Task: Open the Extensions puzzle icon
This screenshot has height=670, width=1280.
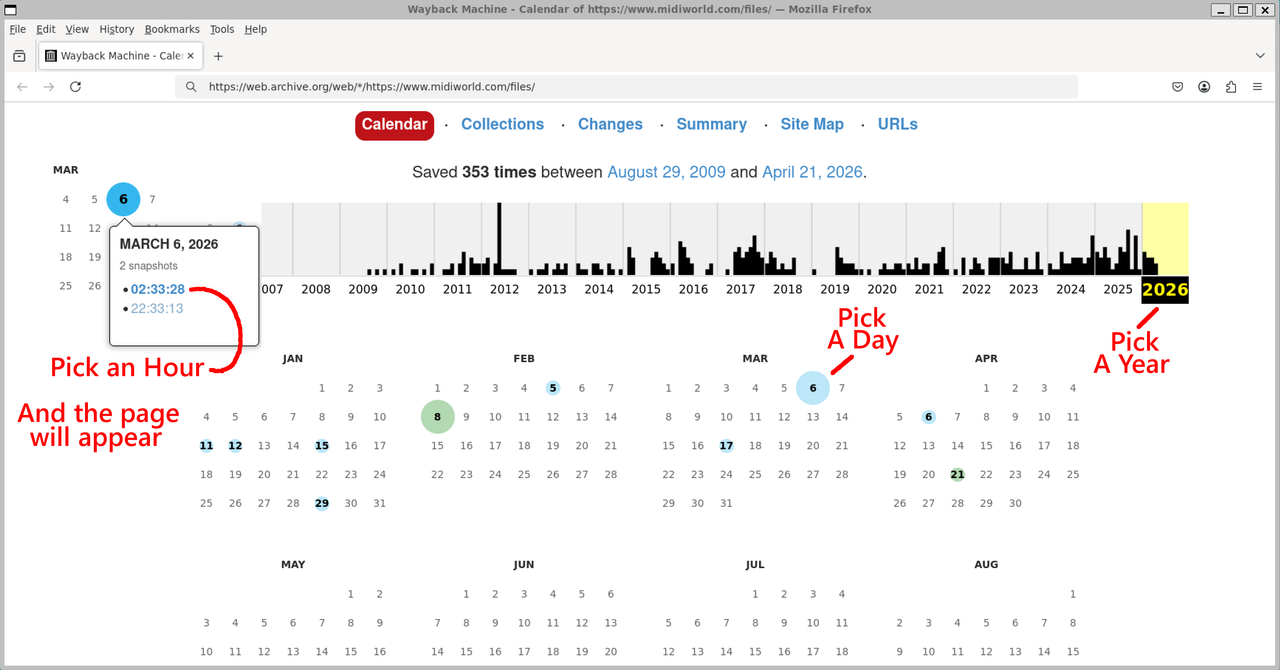Action: pyautogui.click(x=1231, y=87)
